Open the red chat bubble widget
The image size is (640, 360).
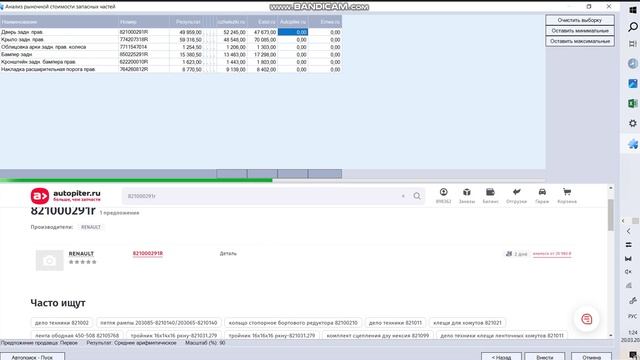(587, 319)
